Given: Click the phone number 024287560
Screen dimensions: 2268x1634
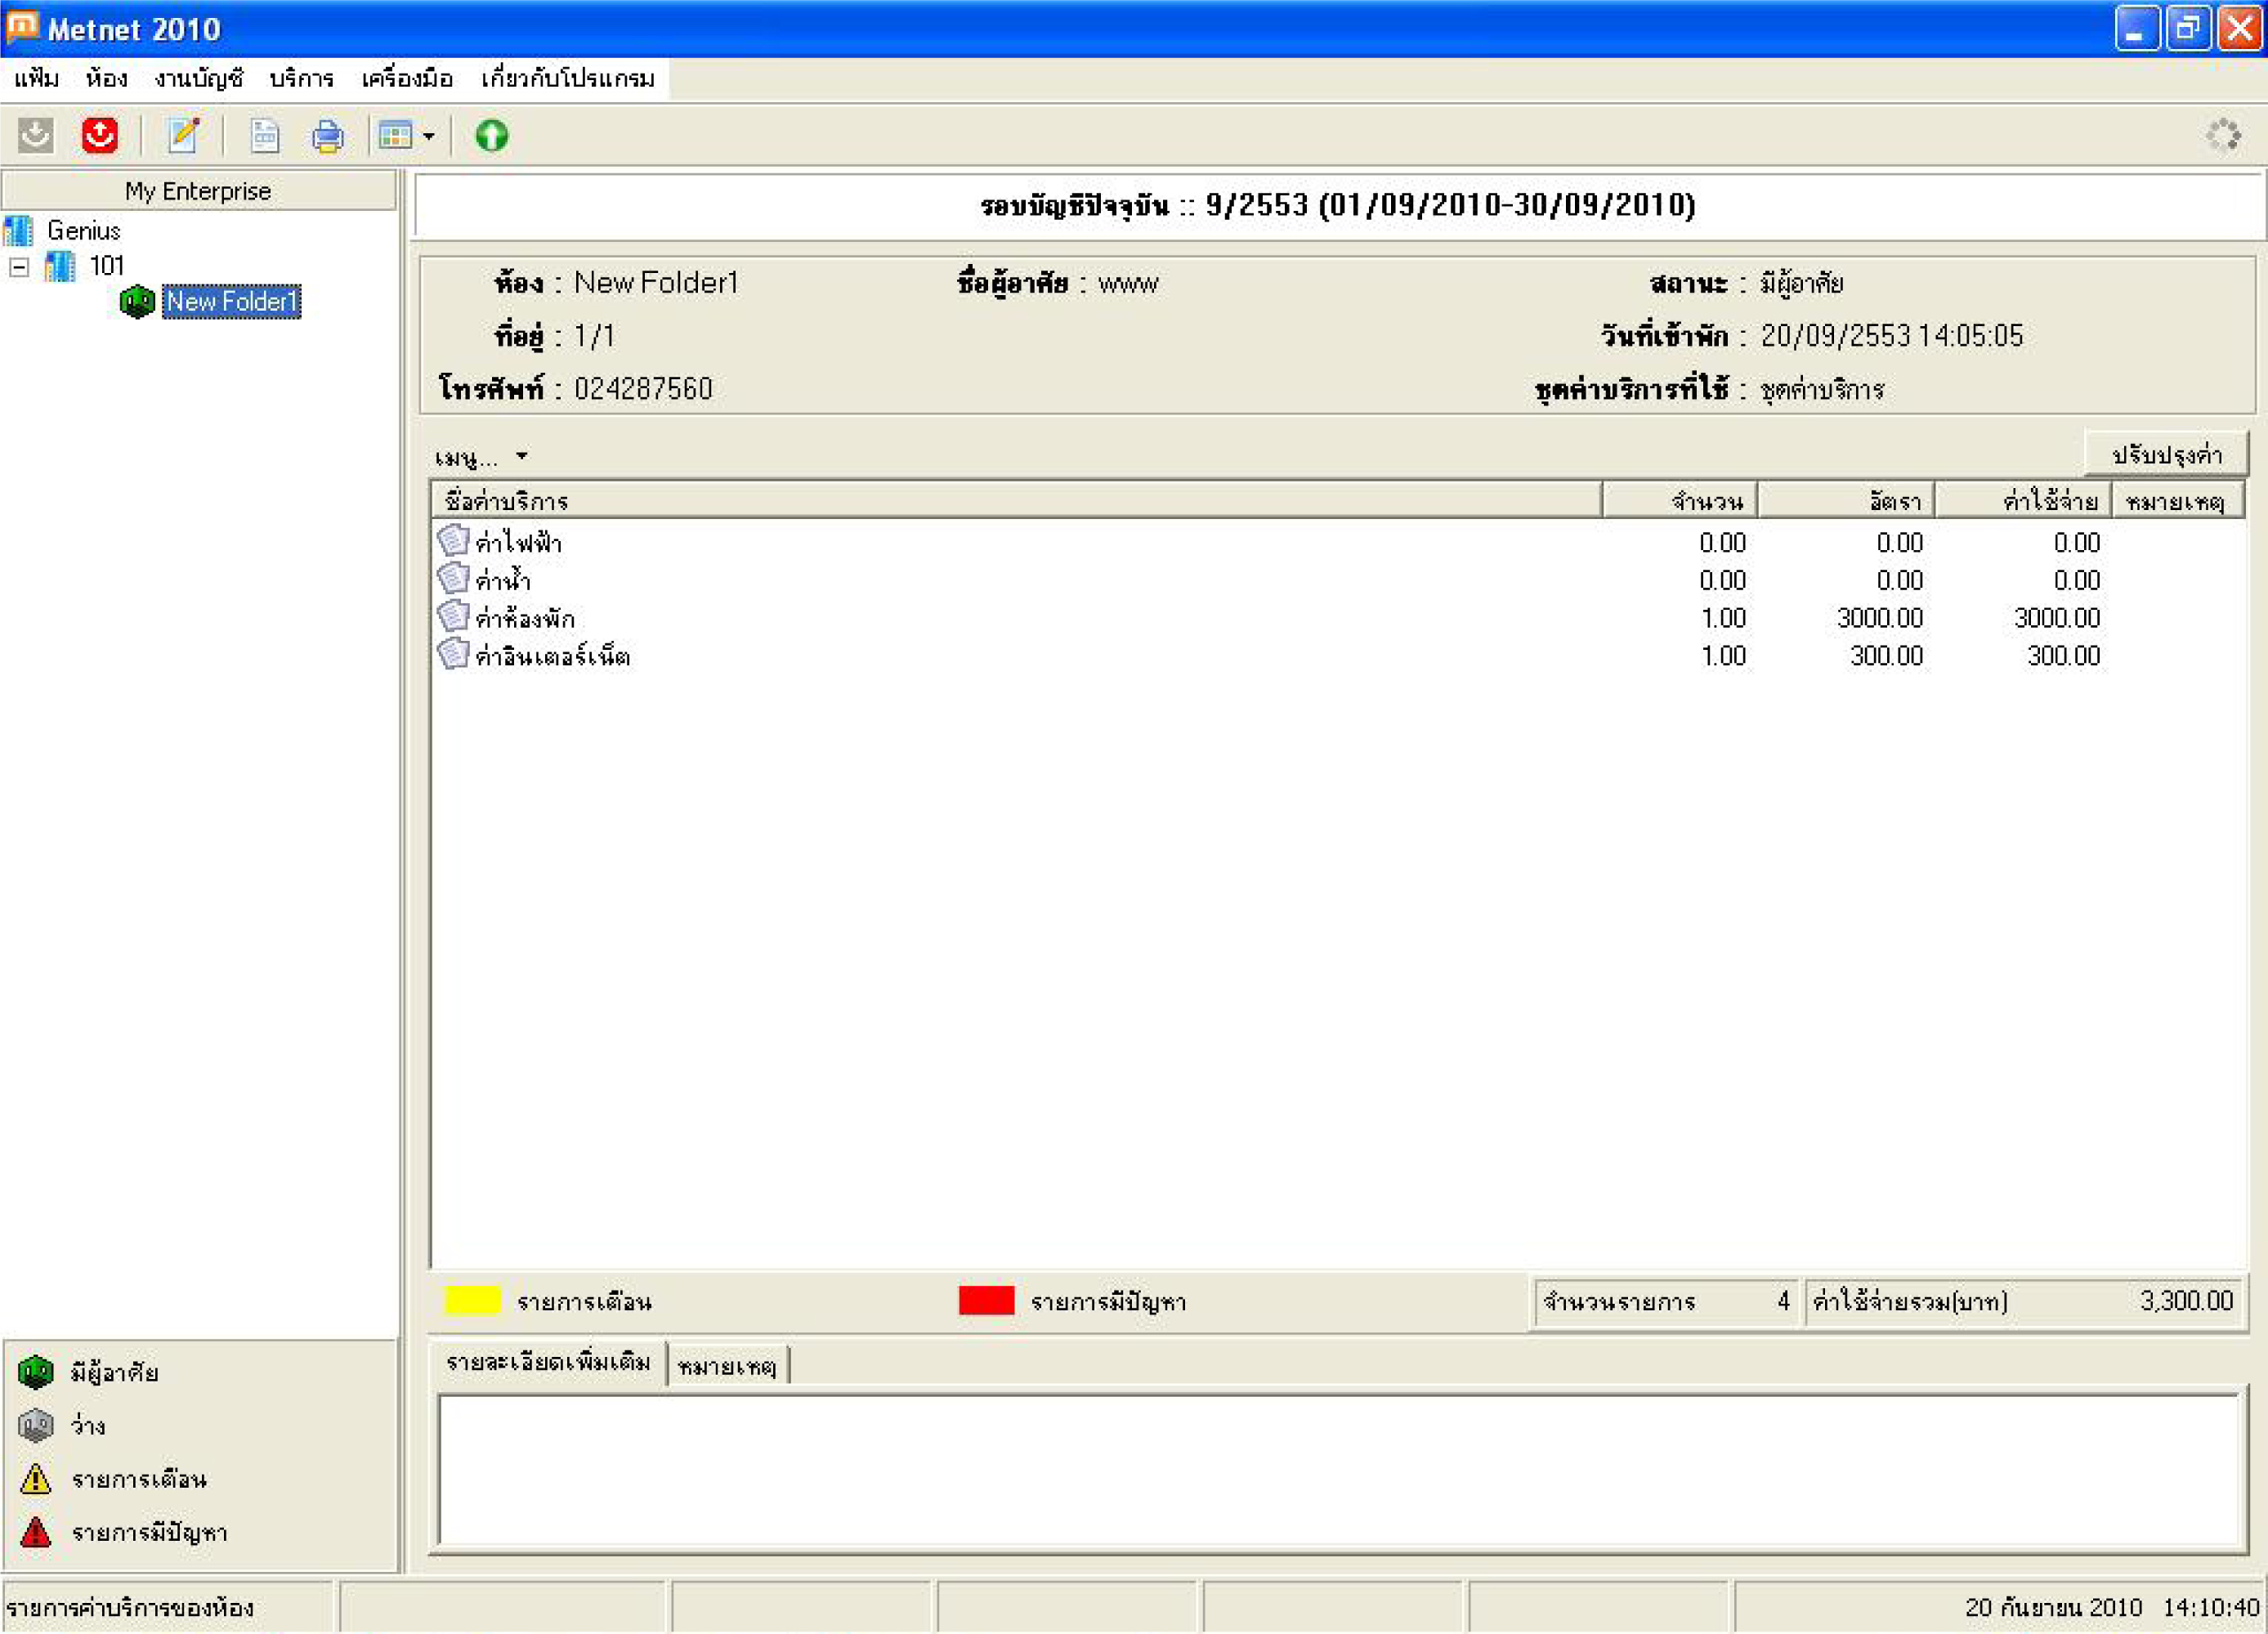Looking at the screenshot, I should point(643,389).
